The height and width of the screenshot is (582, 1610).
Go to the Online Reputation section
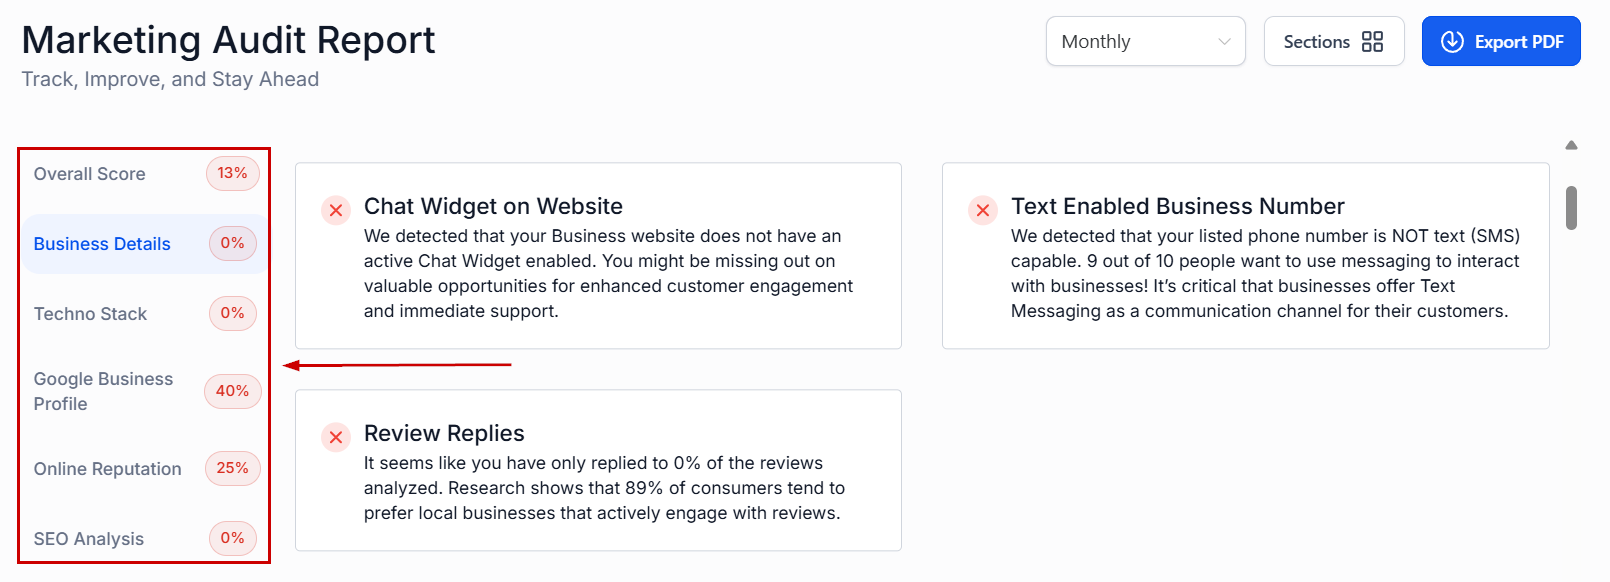[108, 469]
